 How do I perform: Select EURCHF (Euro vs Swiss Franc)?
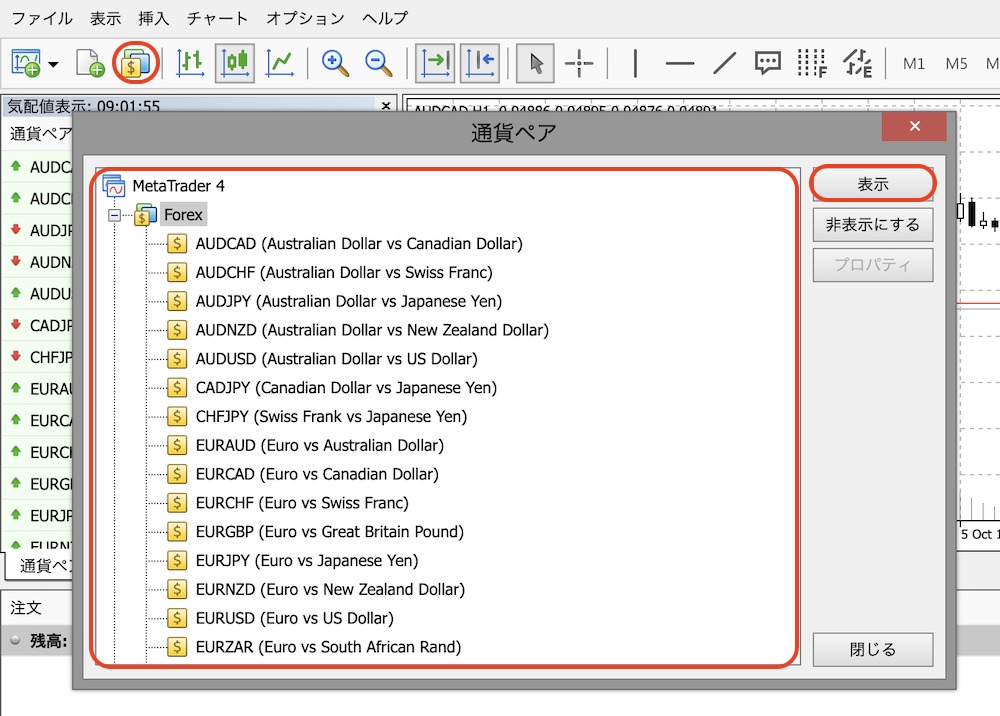point(288,503)
